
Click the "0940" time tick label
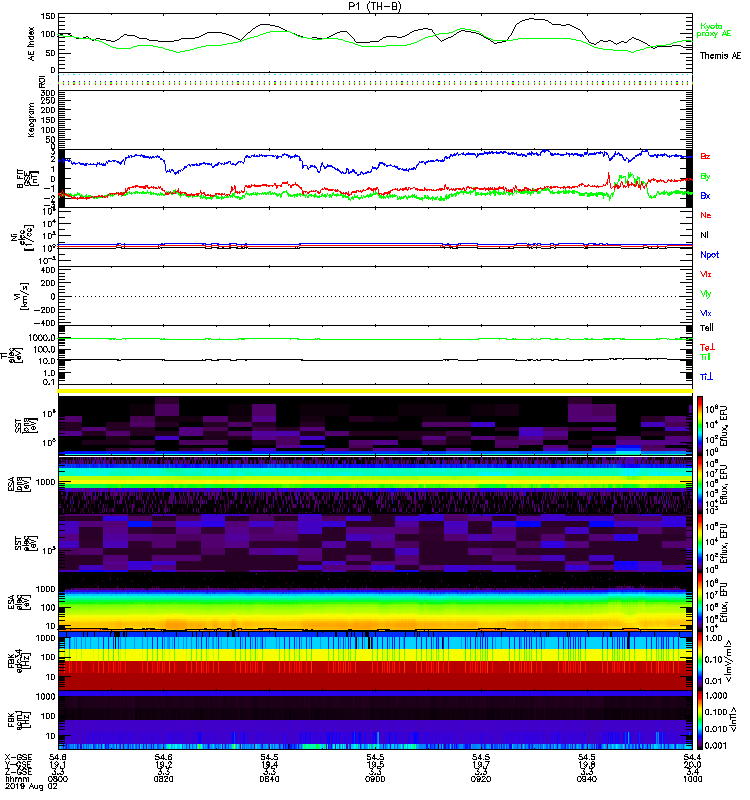[587, 779]
